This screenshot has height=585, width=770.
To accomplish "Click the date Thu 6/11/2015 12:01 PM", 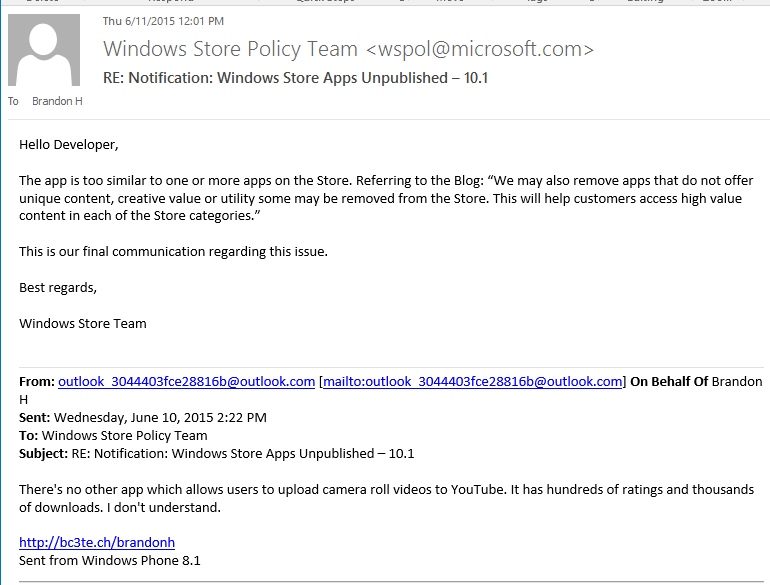I will click(x=163, y=21).
